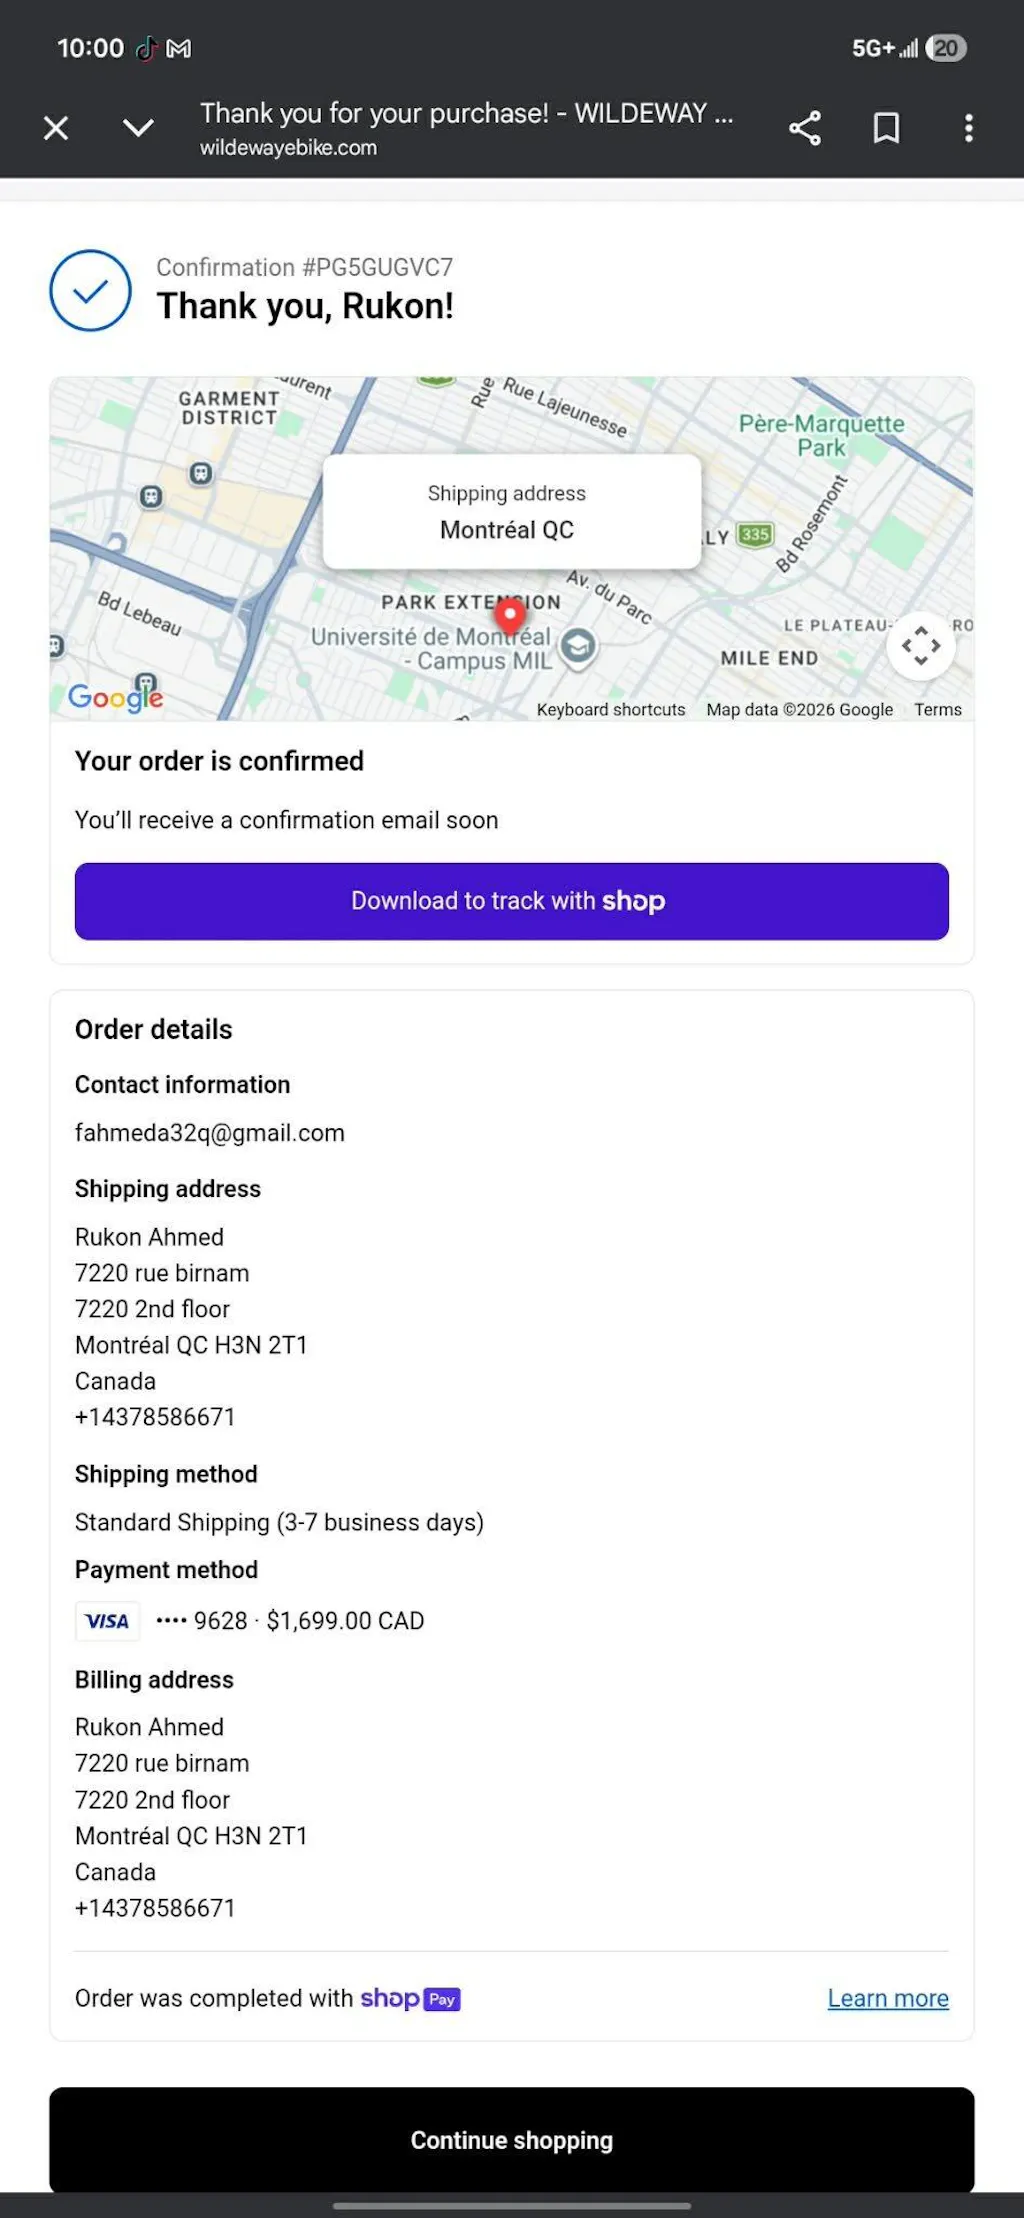Expand the page dropdown chevron
Viewport: 1024px width, 2218px height.
pyautogui.click(x=138, y=128)
